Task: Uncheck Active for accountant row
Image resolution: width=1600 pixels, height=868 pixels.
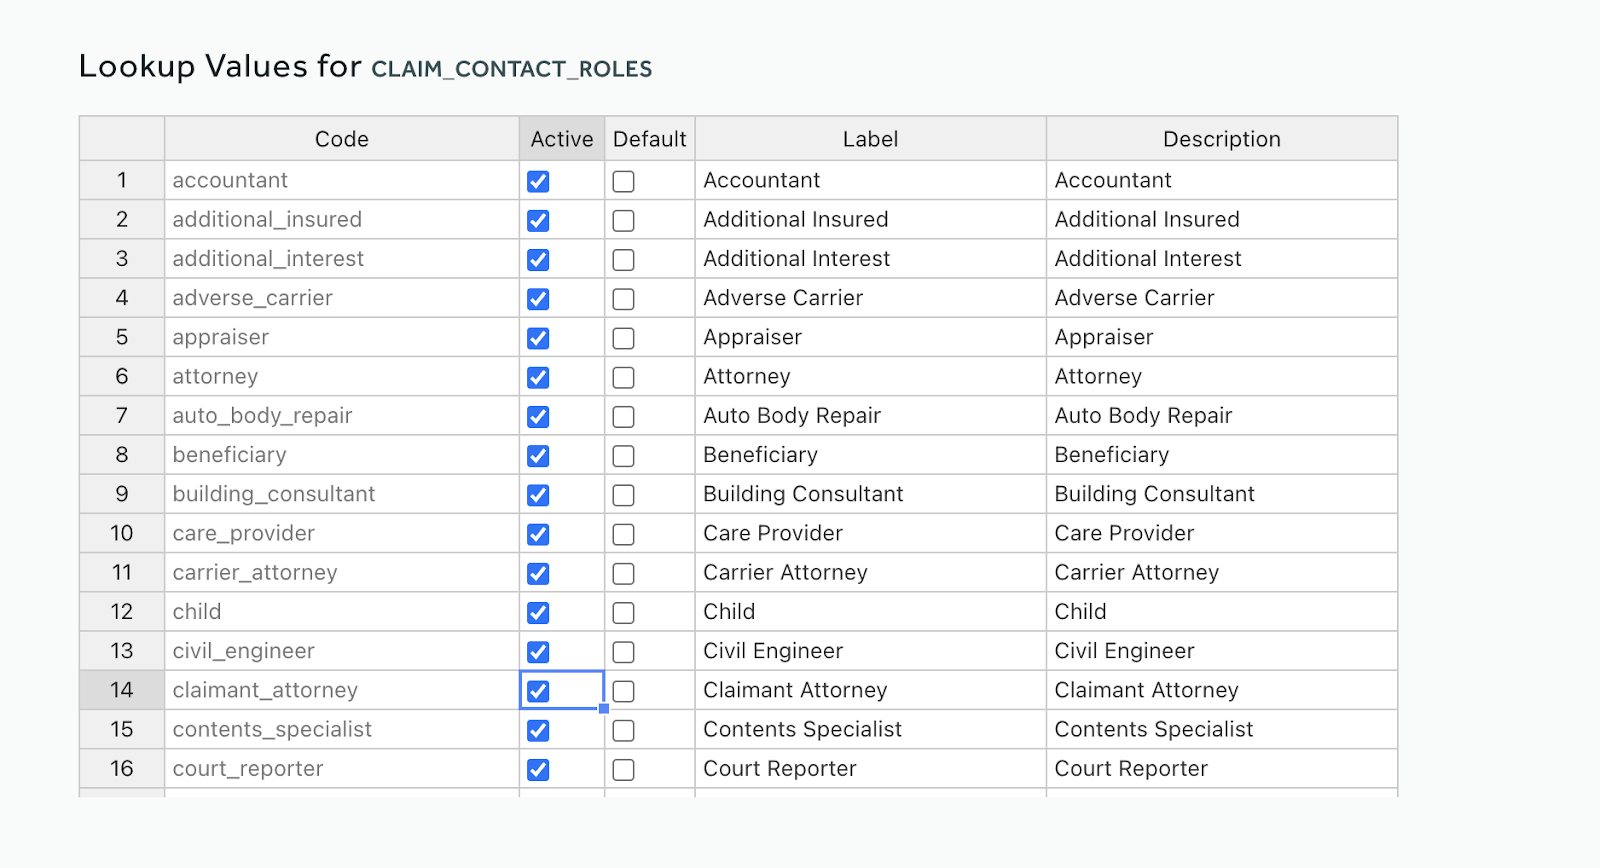Action: tap(538, 181)
